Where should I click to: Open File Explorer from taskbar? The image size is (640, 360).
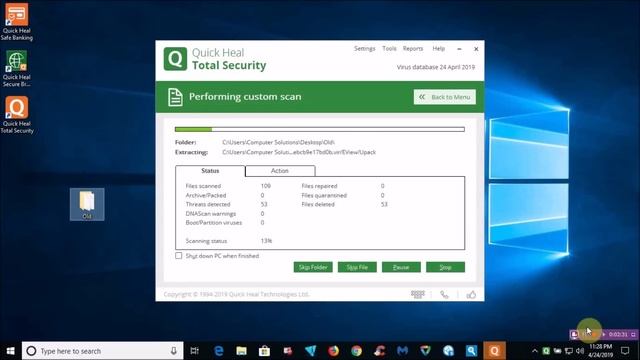point(242,351)
